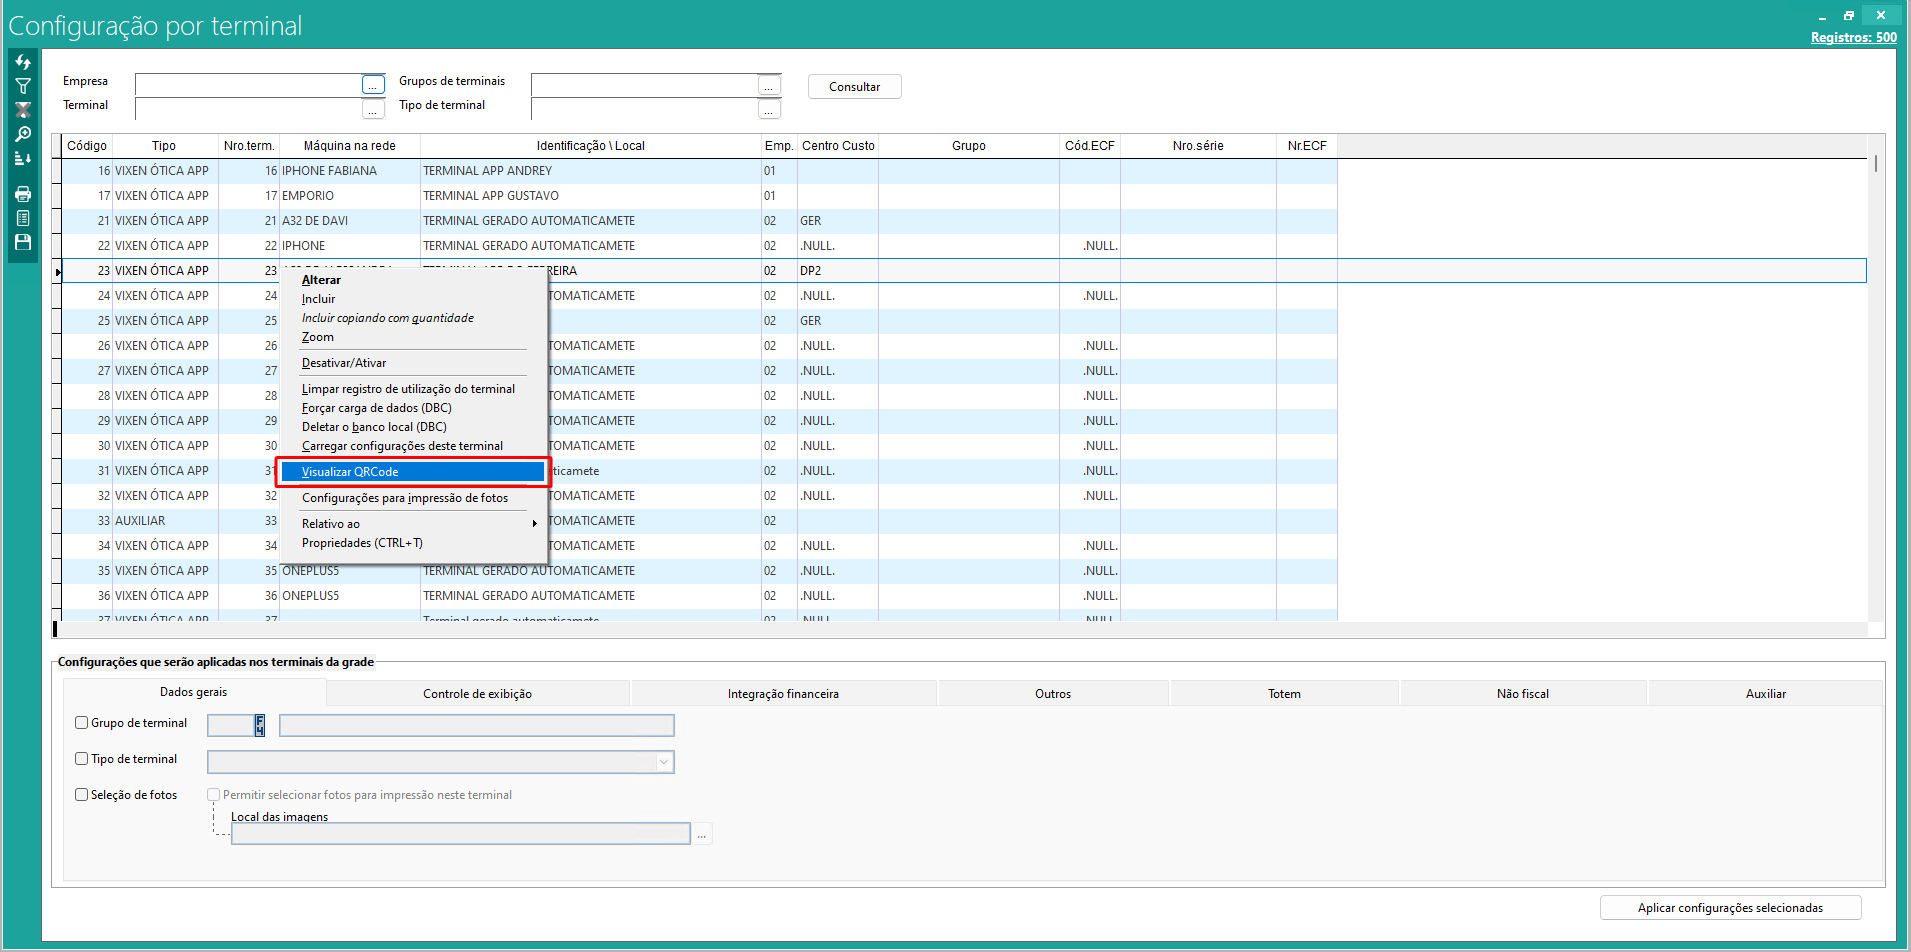Click Aplicar configurações selecionadas button

[1729, 908]
